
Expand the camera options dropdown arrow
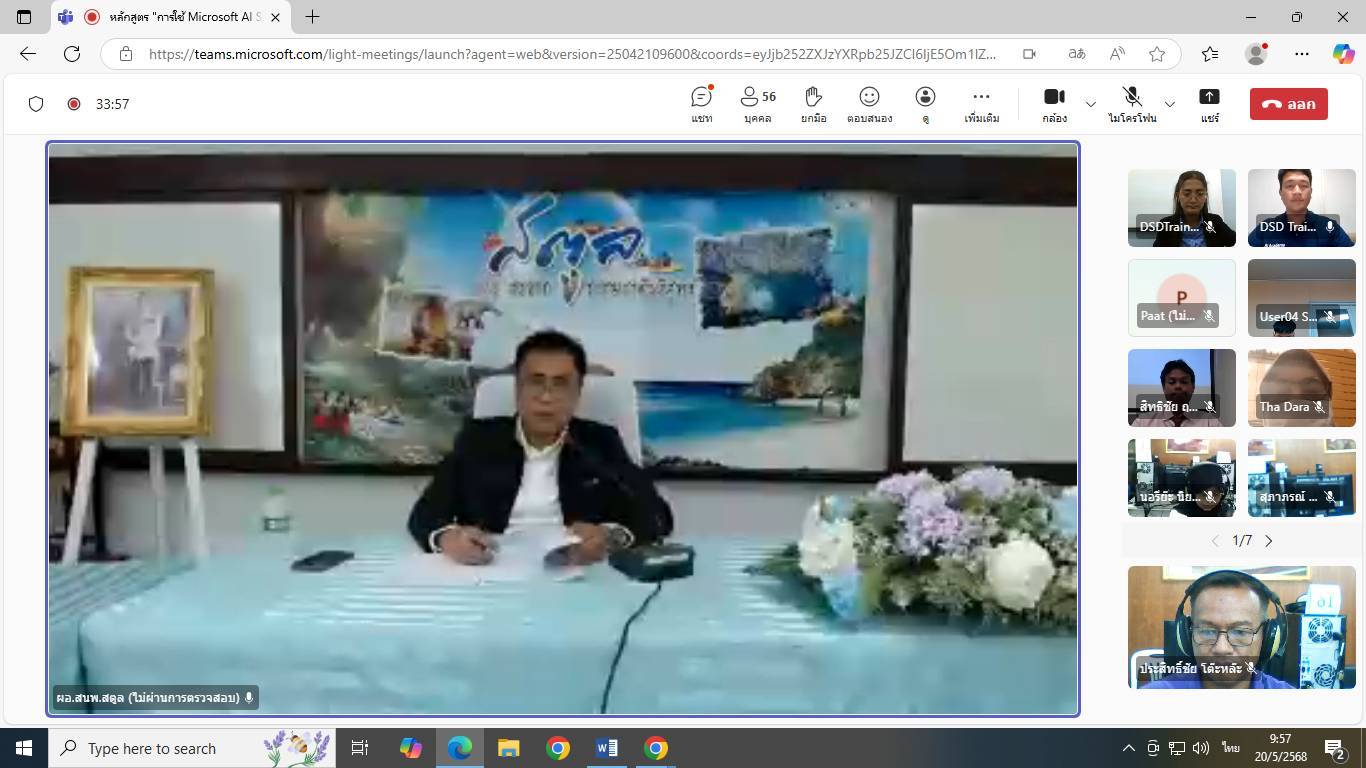point(1091,104)
